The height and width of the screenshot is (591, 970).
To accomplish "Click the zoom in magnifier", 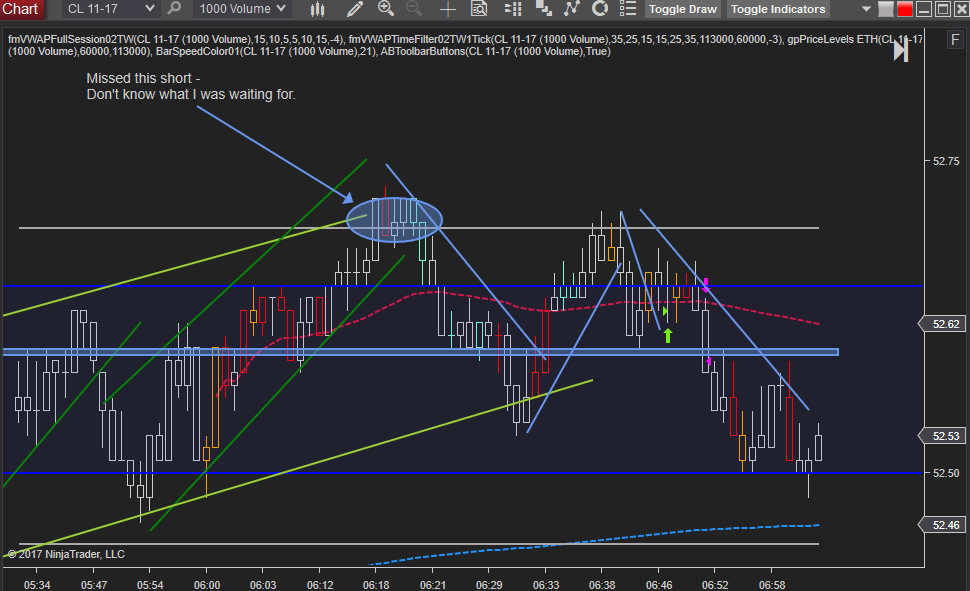I will [386, 9].
